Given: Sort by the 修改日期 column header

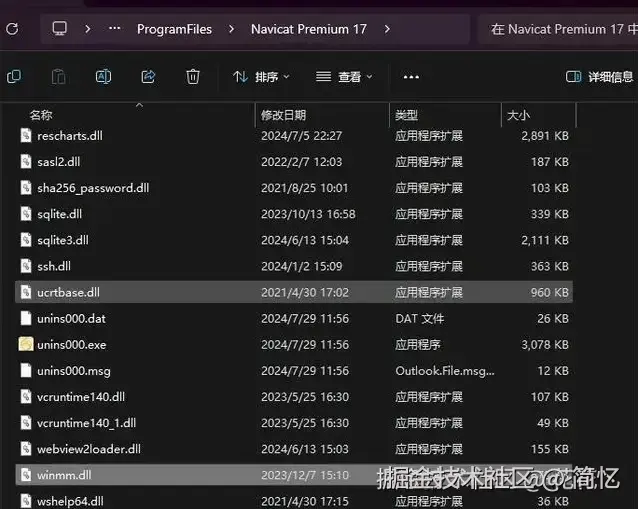Looking at the screenshot, I should pyautogui.click(x=284, y=115).
